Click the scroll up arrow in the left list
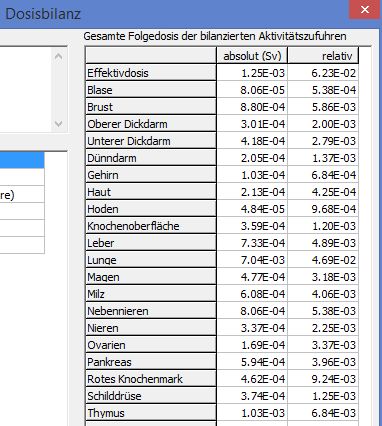382x426 pixels. [58, 56]
